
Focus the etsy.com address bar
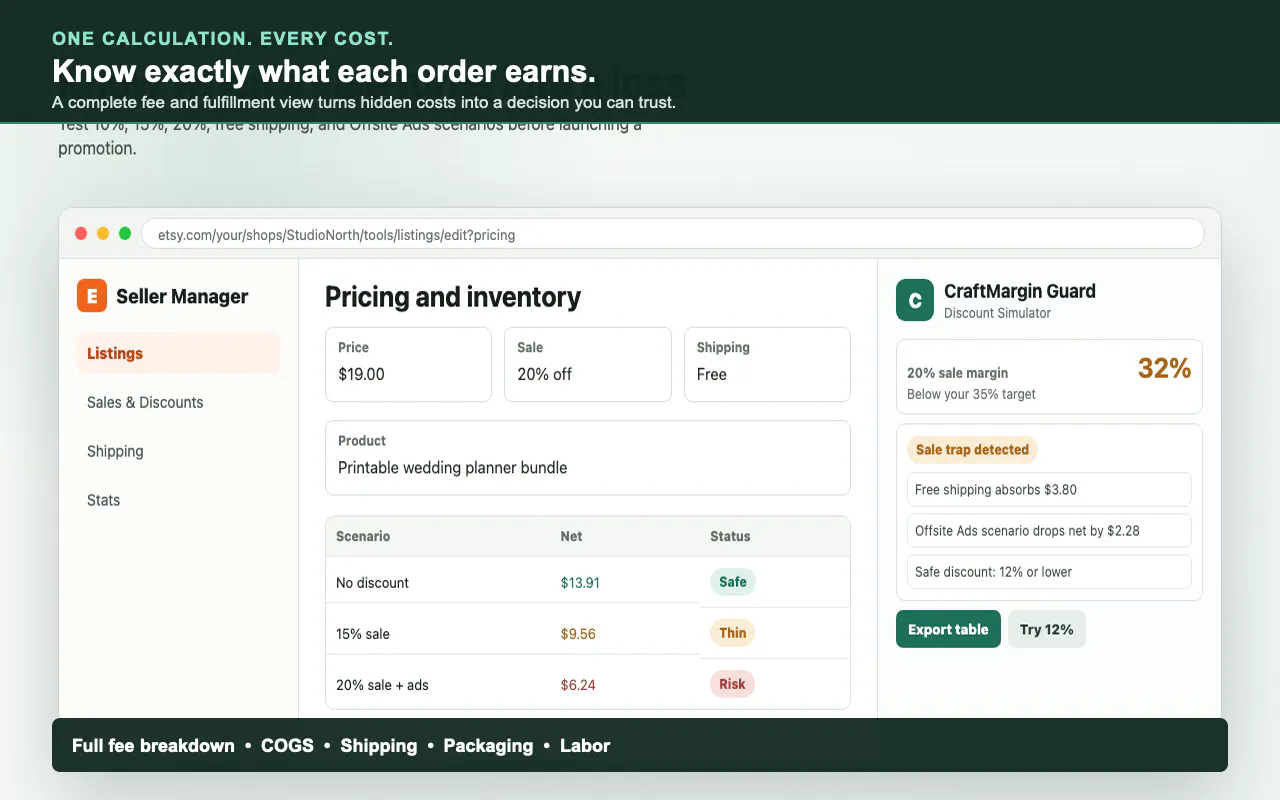click(673, 234)
